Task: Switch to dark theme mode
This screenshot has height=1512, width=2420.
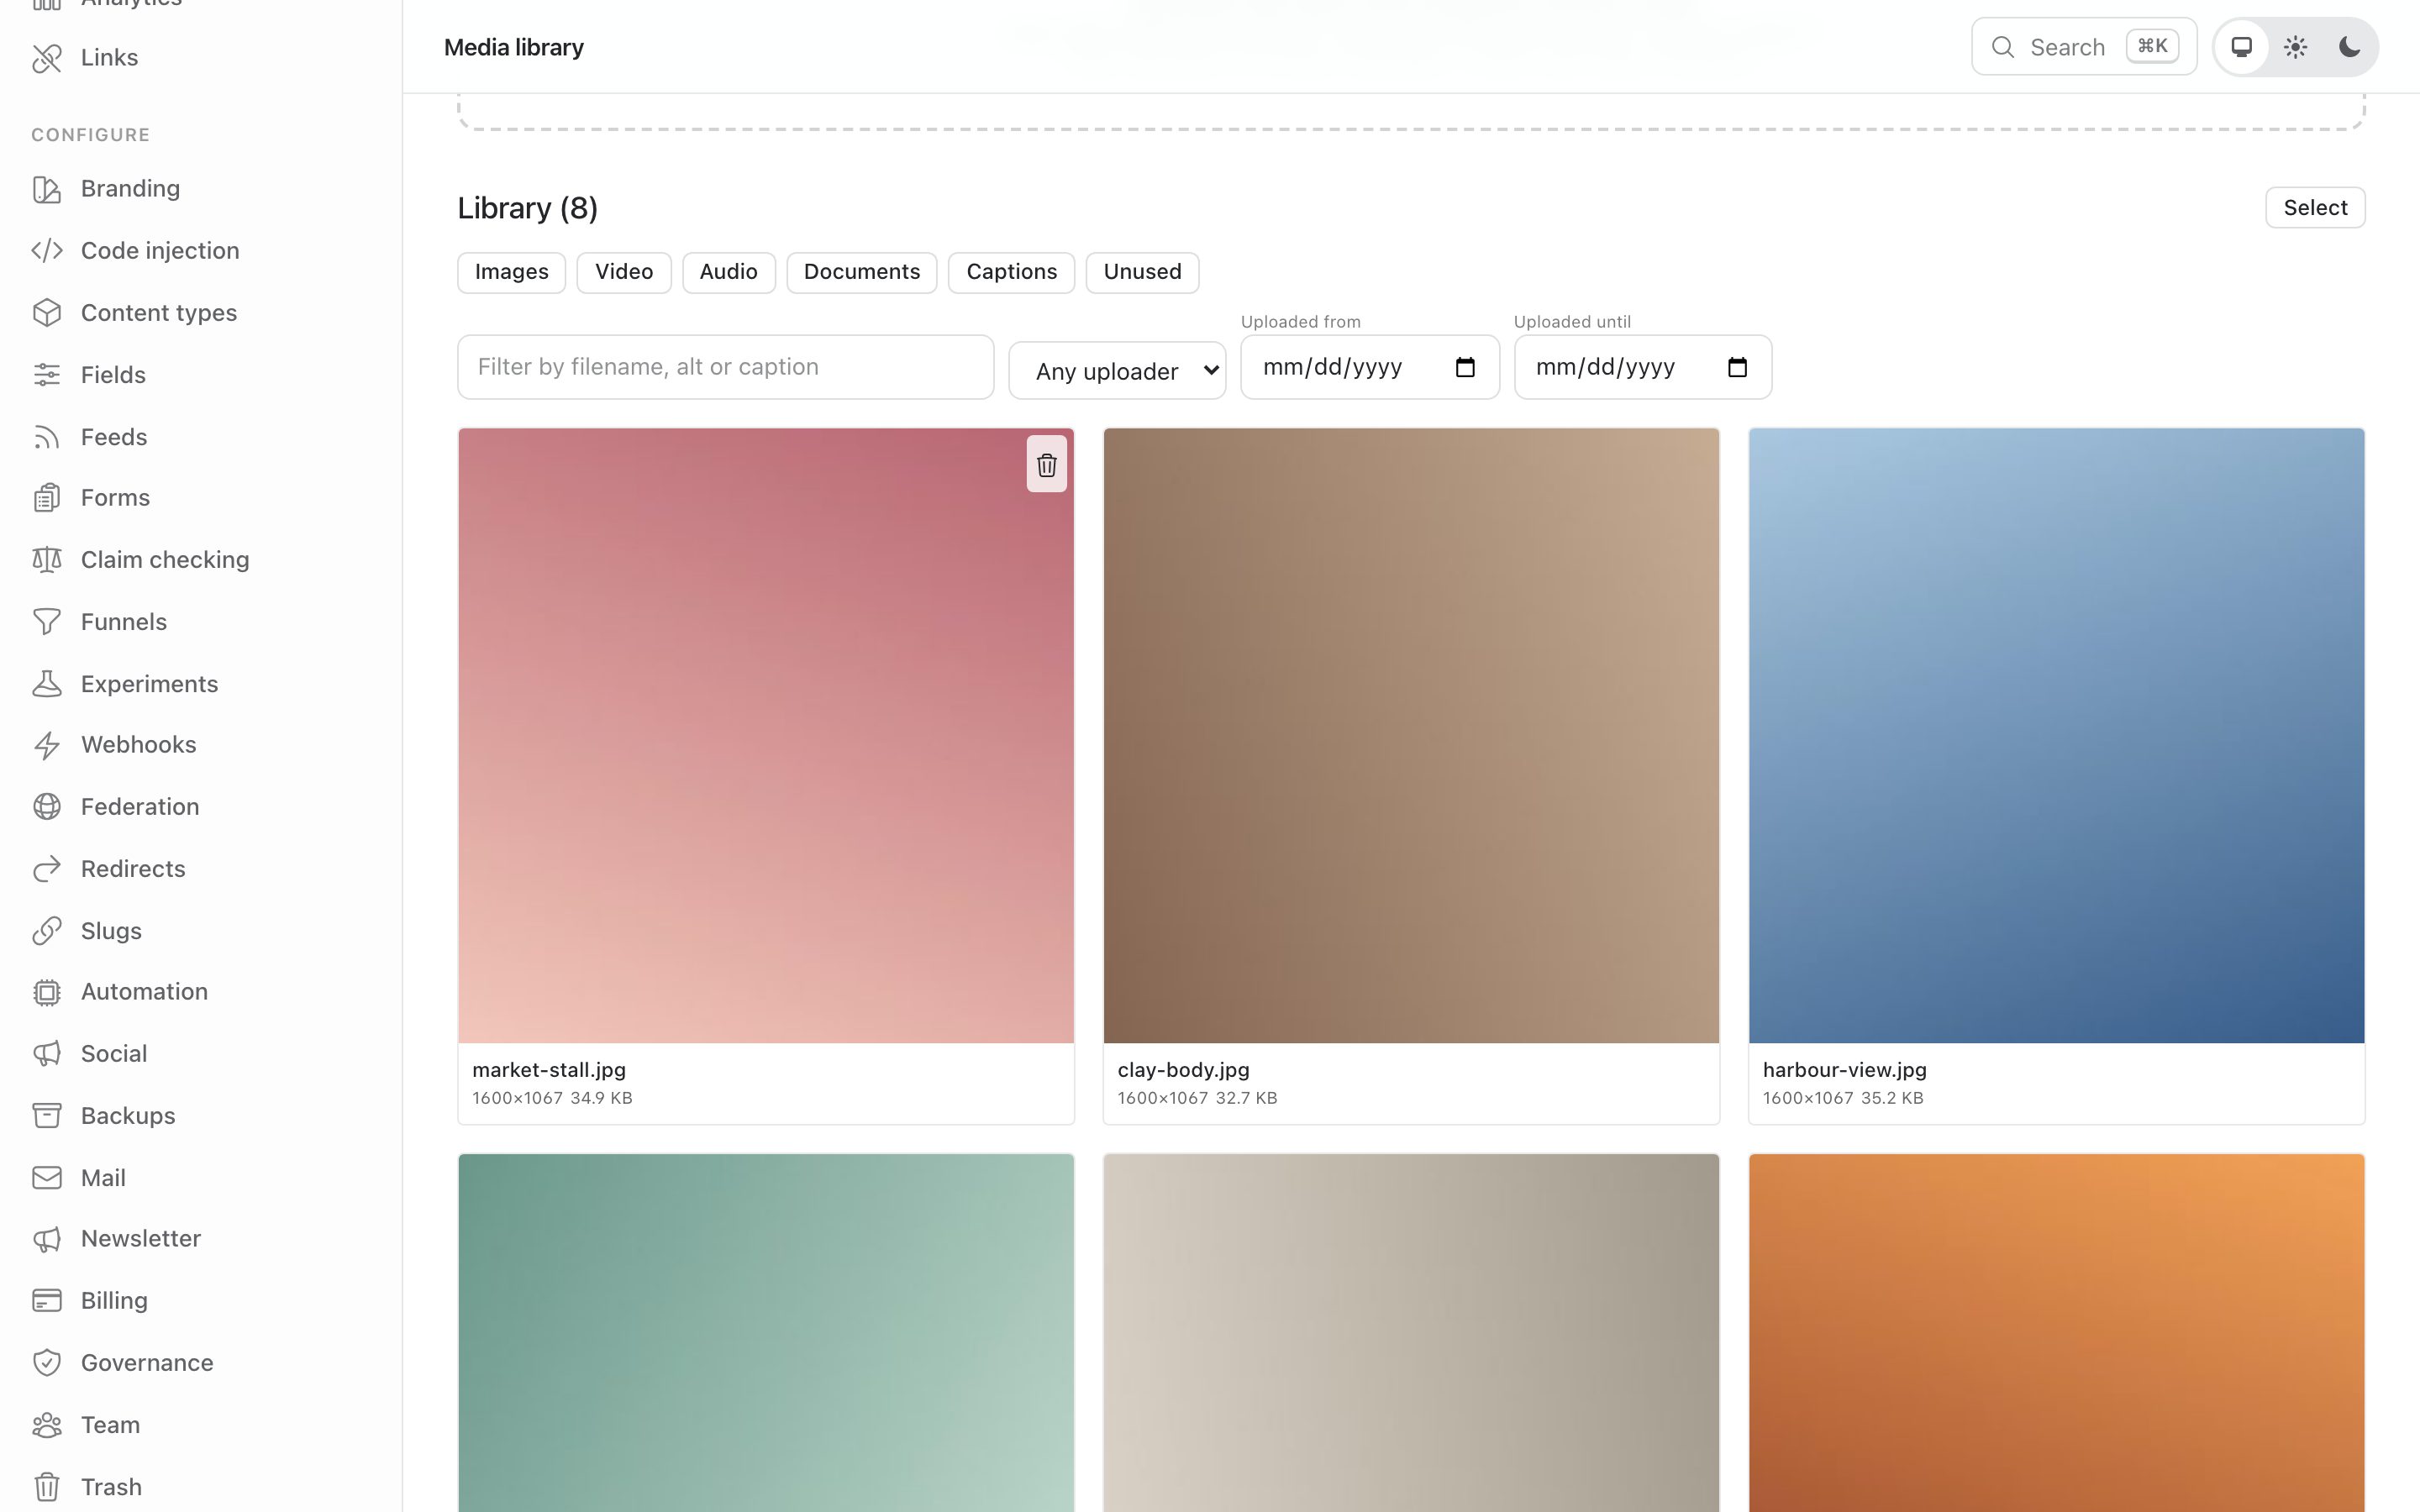Action: coord(2349,47)
